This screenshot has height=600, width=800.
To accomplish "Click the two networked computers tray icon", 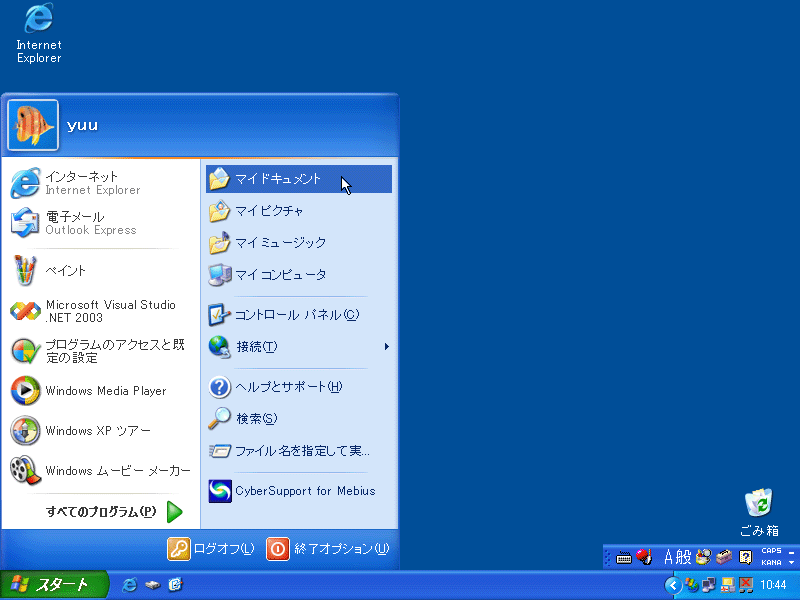I will pos(709,585).
